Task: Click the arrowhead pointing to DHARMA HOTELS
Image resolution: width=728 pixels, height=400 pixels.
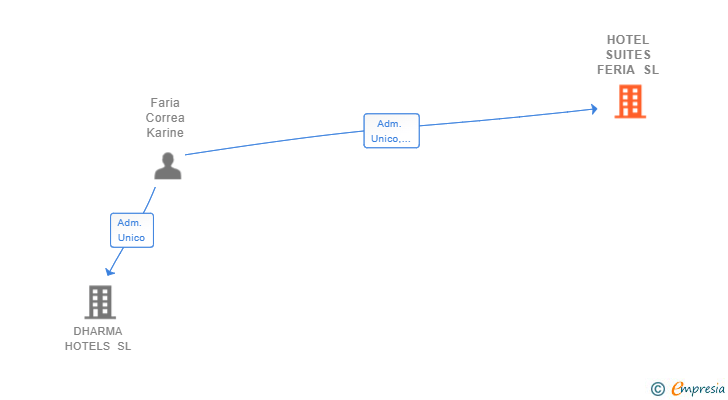Action: (110, 271)
